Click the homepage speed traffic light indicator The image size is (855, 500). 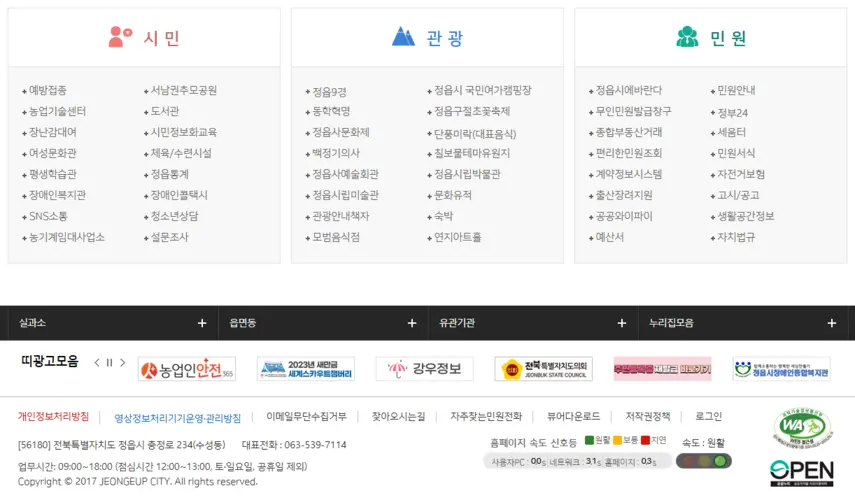[x=704, y=461]
